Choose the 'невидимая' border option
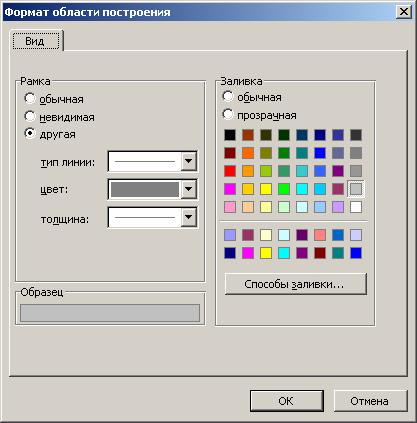The image size is (417, 423). coord(30,116)
